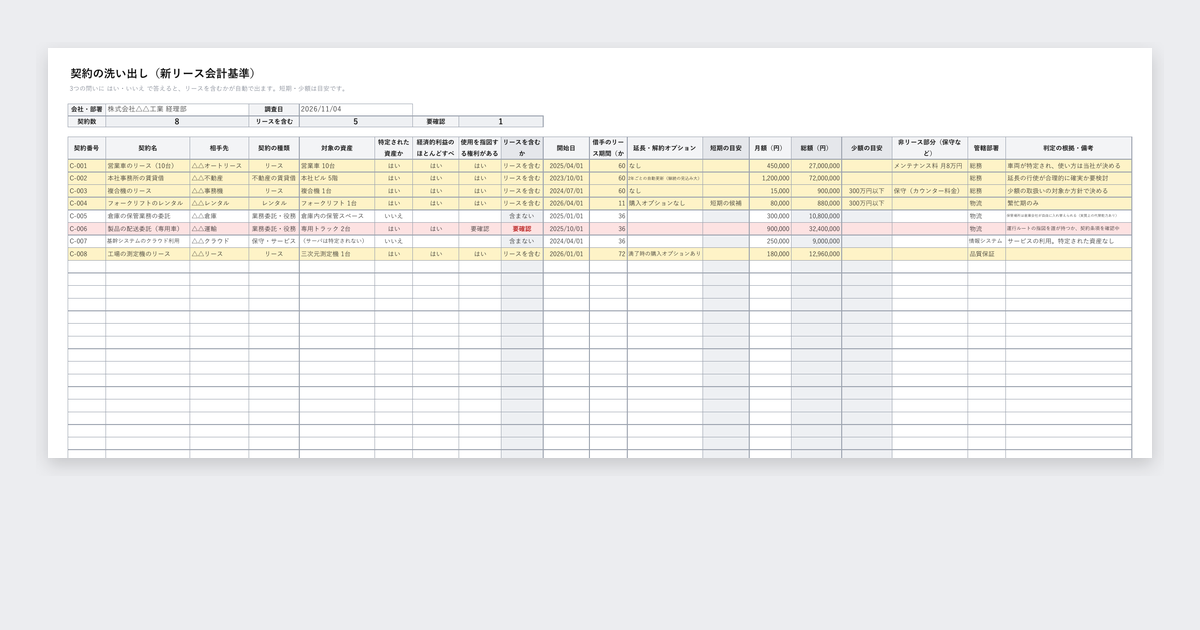Screen dimensions: 1200x630
Task: Click the red 要確認 result in row C-006
Action: click(x=522, y=229)
